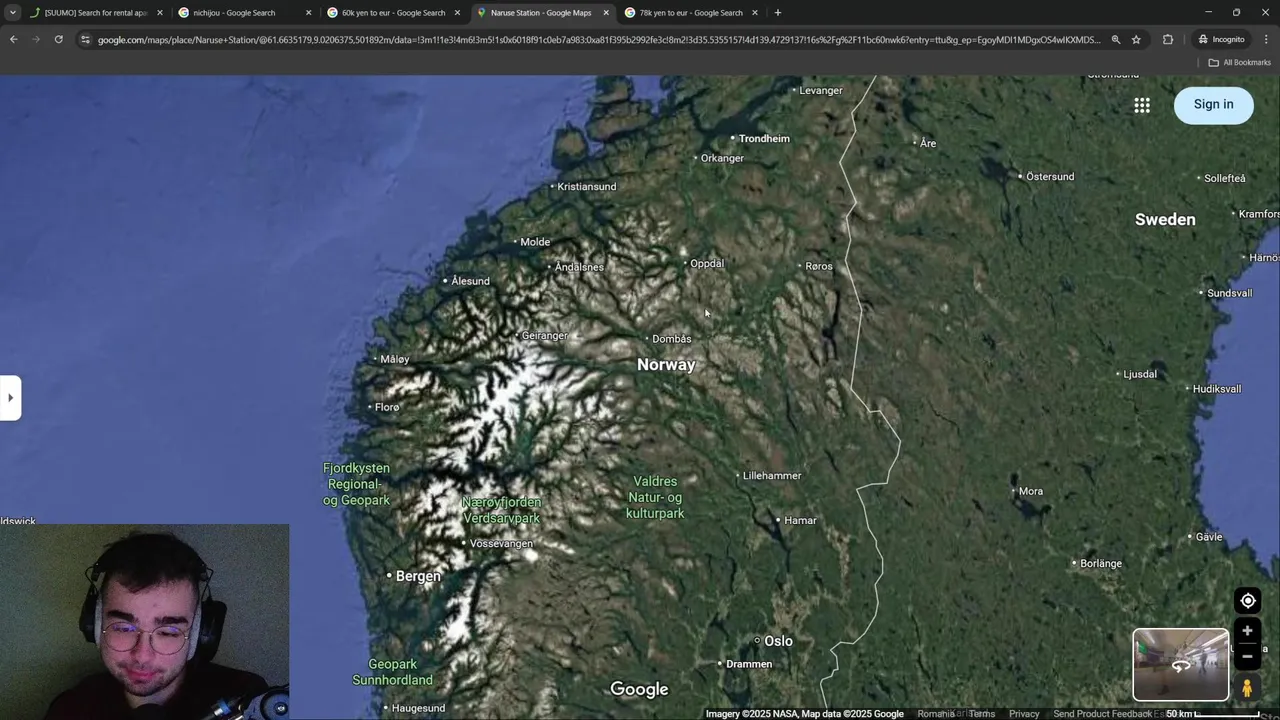Open the Terms link
The width and height of the screenshot is (1280, 720).
982,714
